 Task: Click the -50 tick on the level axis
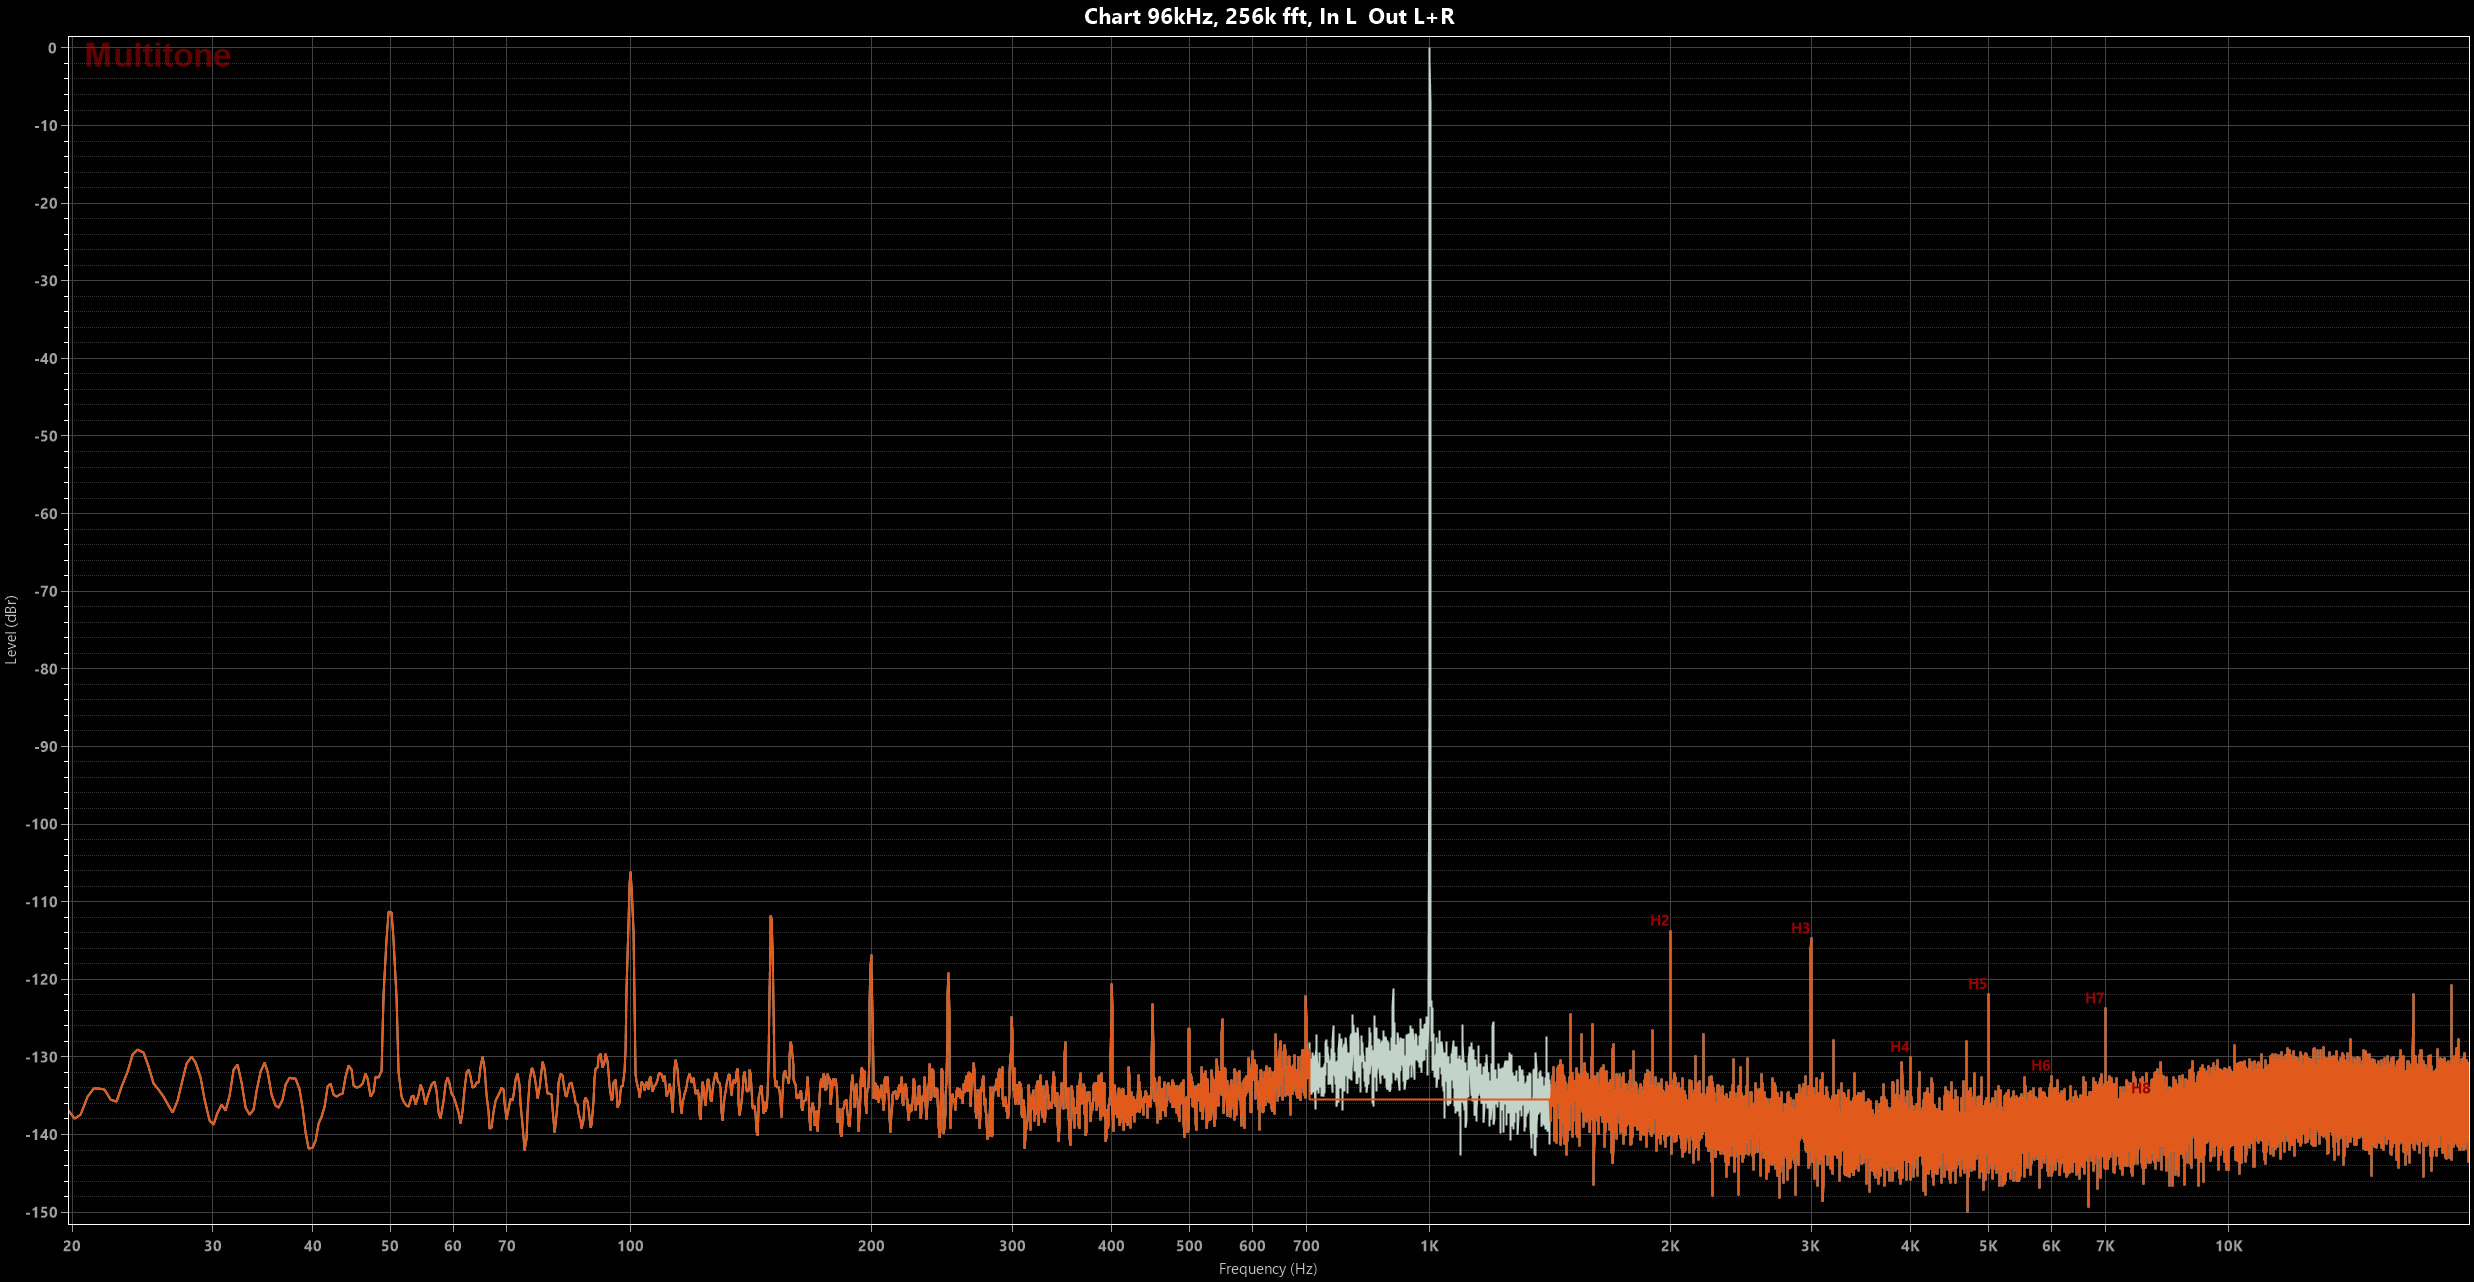coord(46,436)
